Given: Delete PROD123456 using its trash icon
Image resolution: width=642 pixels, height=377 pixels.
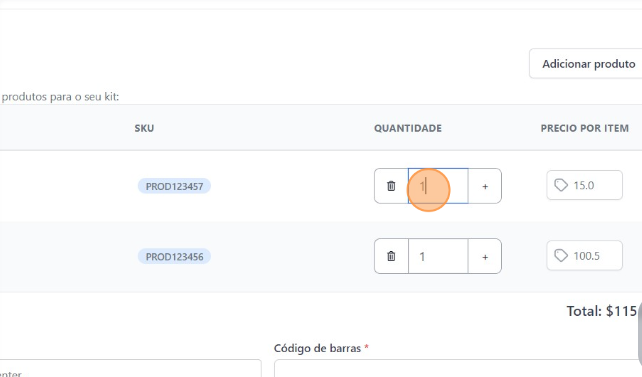Looking at the screenshot, I should click(x=391, y=256).
